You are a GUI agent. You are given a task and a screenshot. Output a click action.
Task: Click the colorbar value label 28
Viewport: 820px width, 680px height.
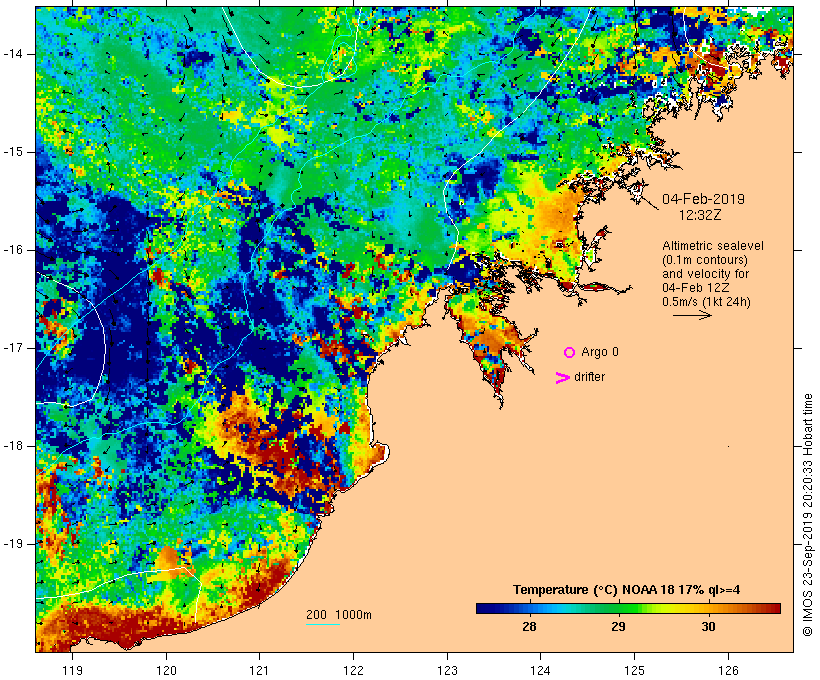pos(529,627)
